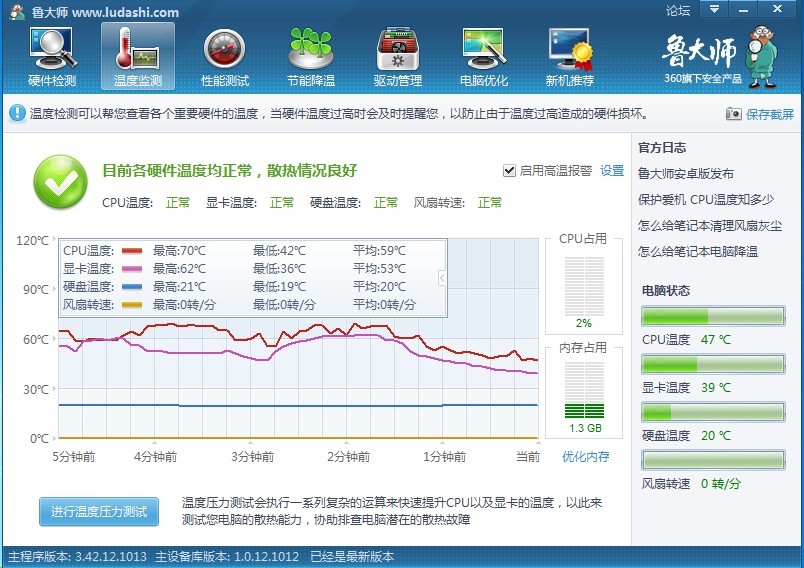The height and width of the screenshot is (568, 804).
Task: Click the 已经是最新版本 status text
Action: click(x=352, y=557)
